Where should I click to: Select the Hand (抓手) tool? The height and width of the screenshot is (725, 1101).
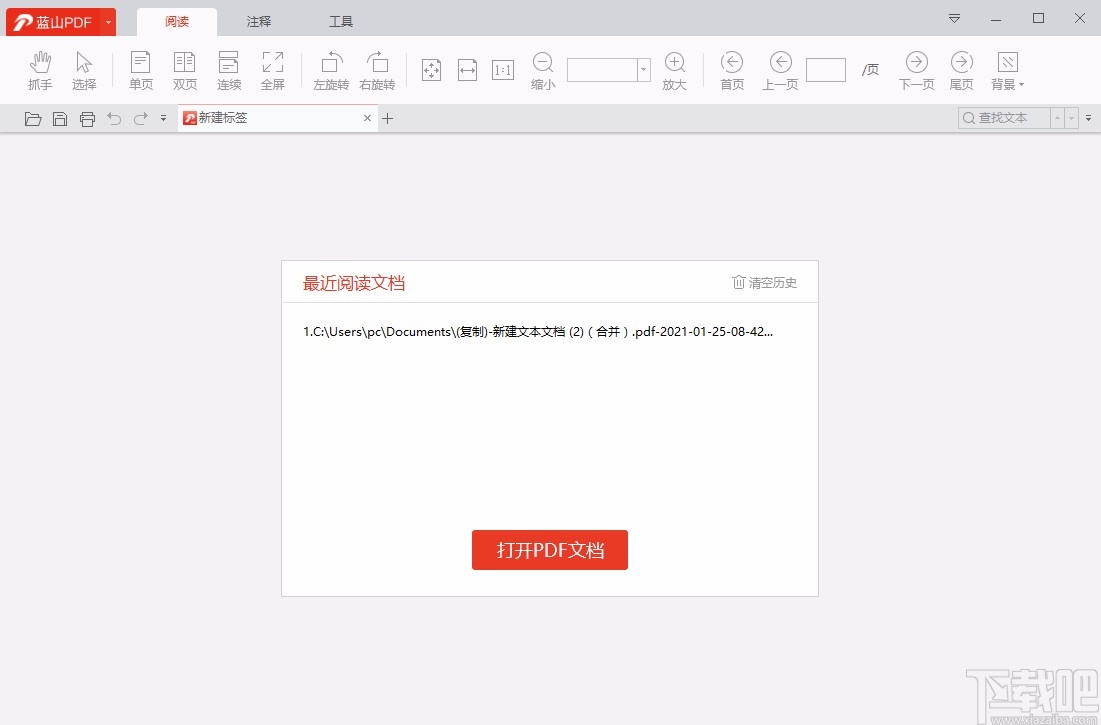[x=40, y=71]
